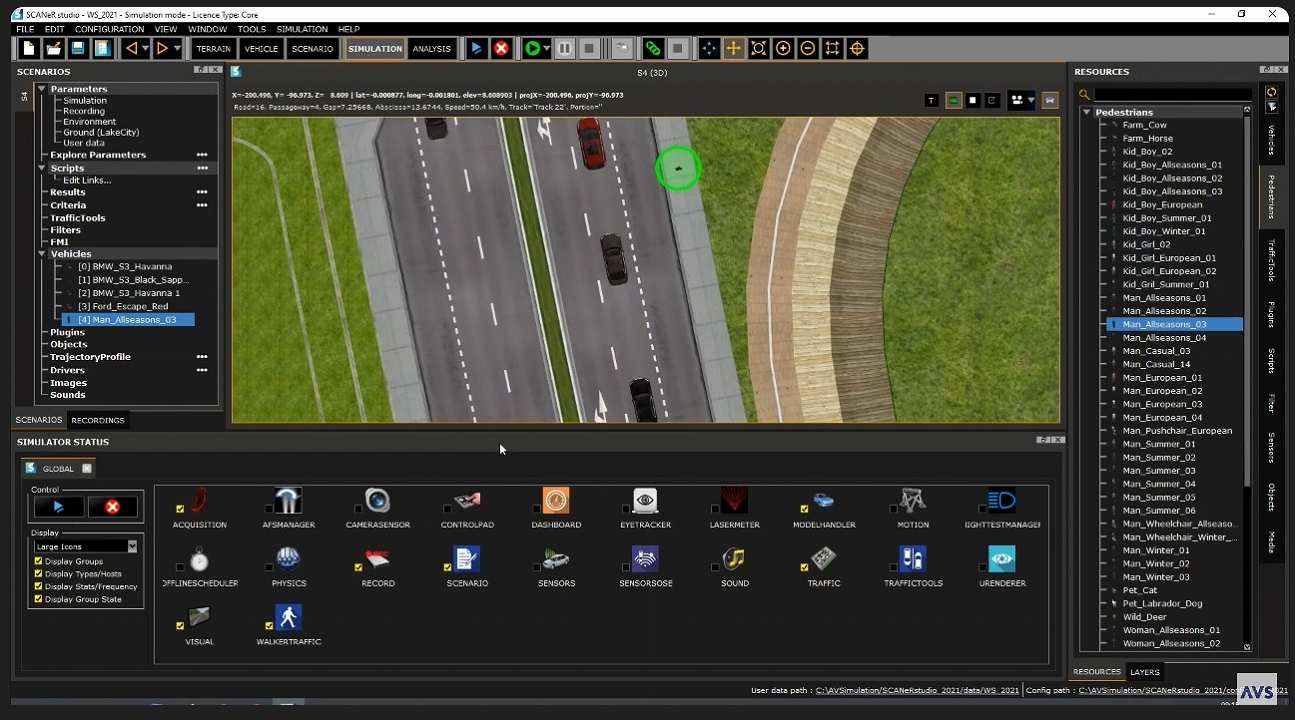Collapse the Pedestrians resource group
Screen dimensions: 1295x720
(x=1086, y=112)
